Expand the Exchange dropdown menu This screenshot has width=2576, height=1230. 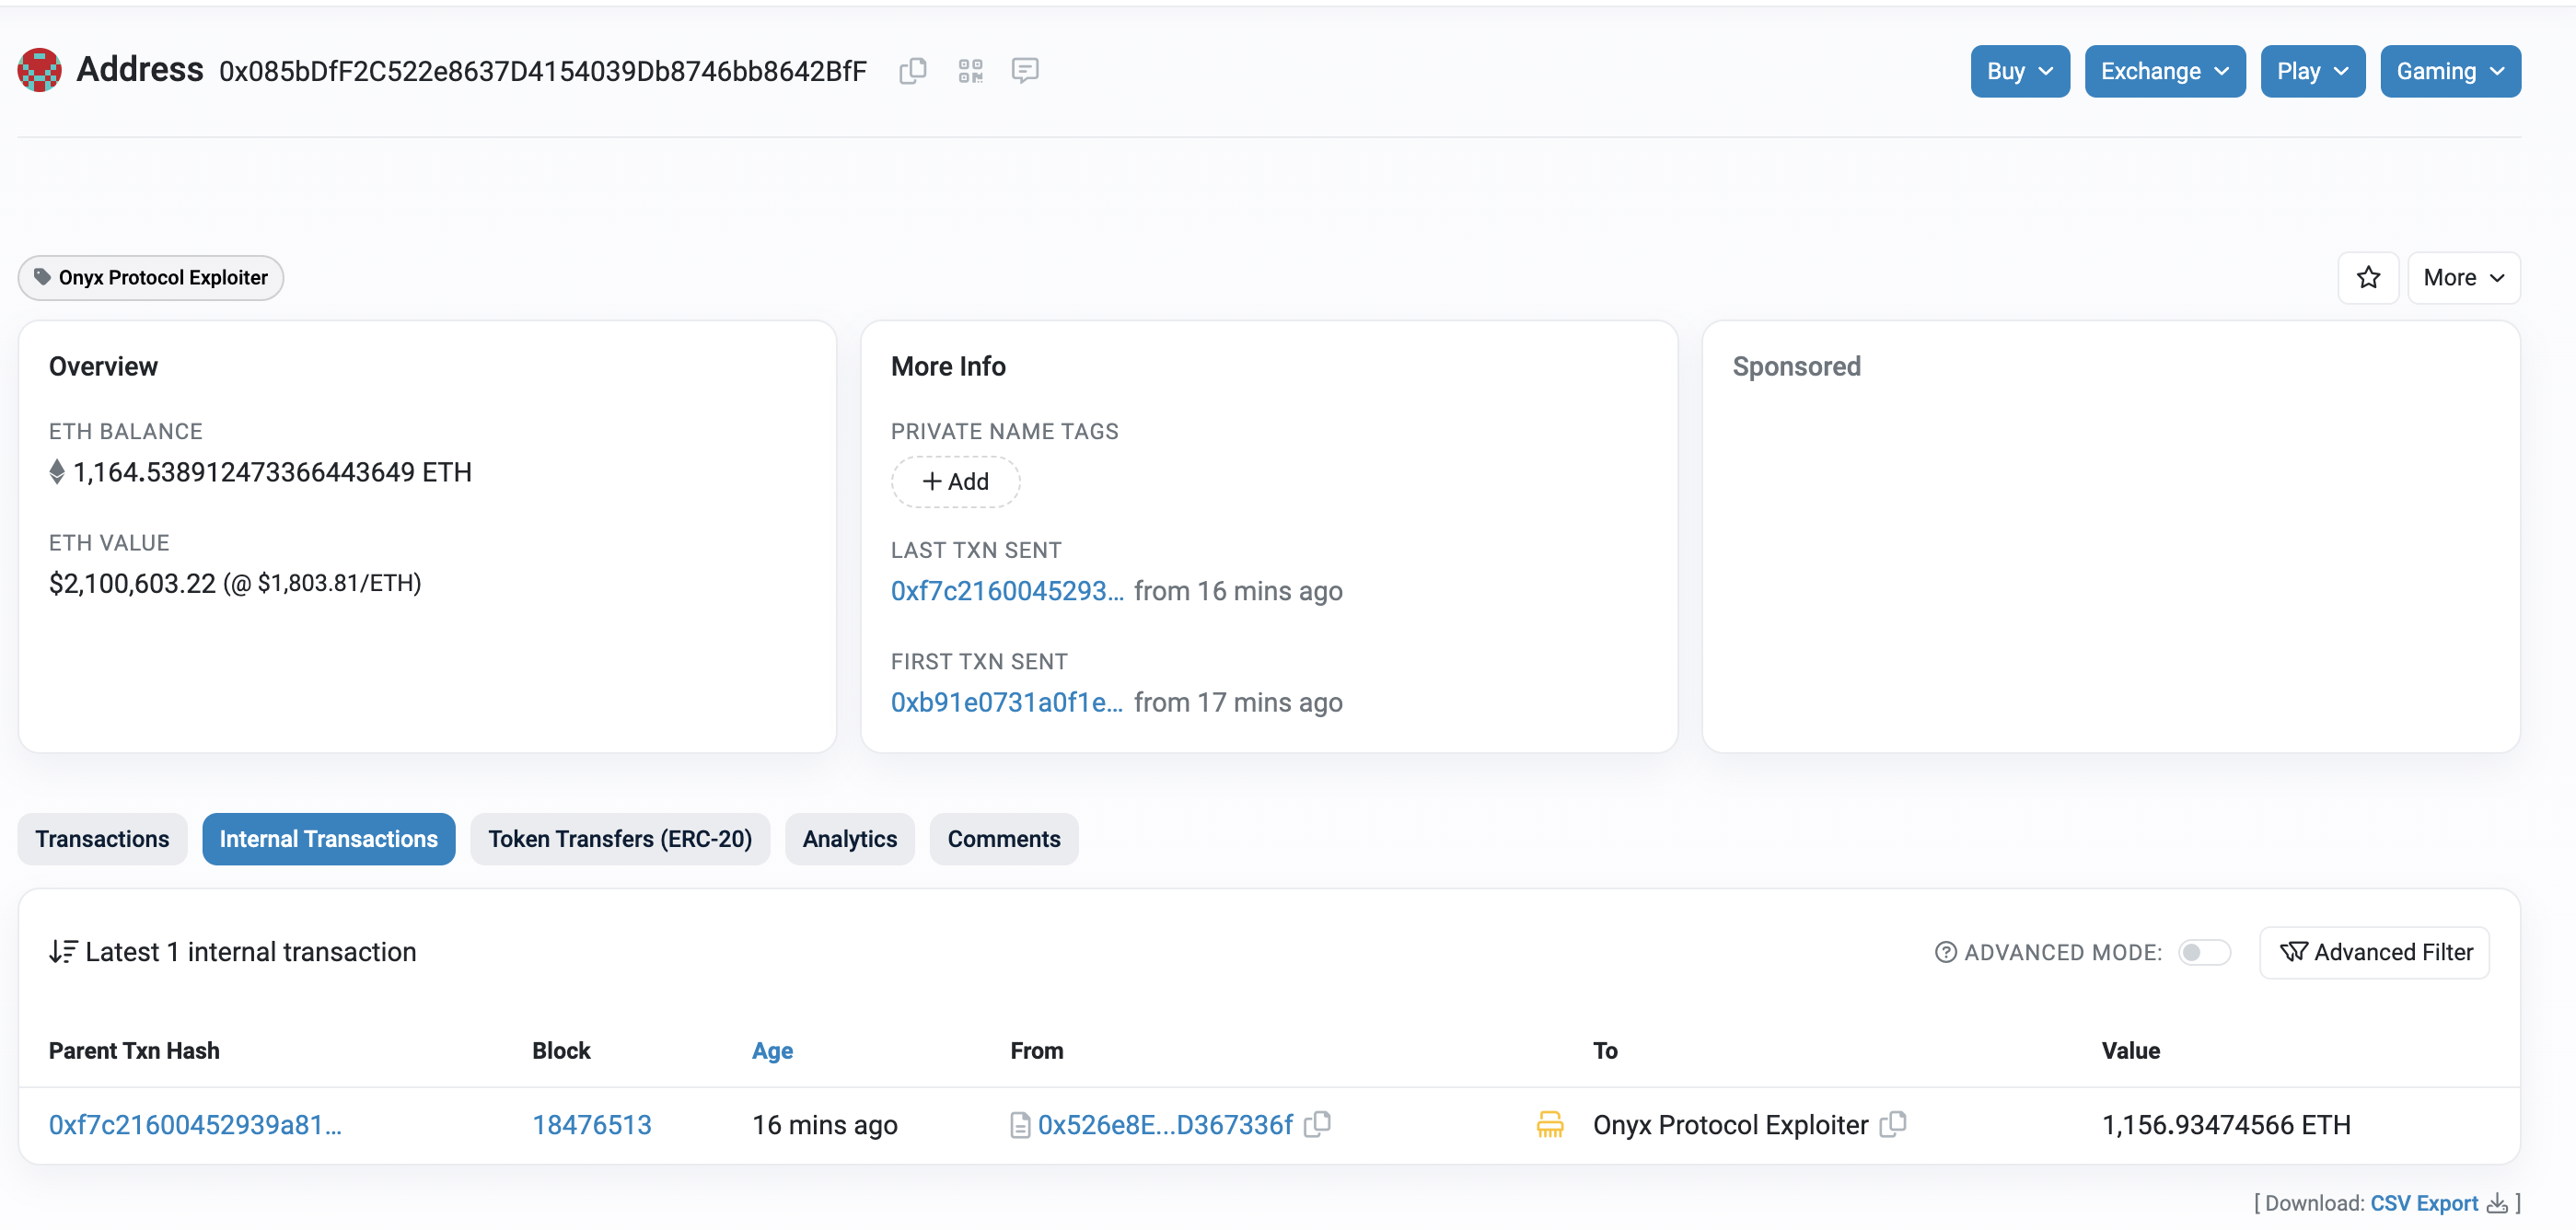pyautogui.click(x=2164, y=71)
